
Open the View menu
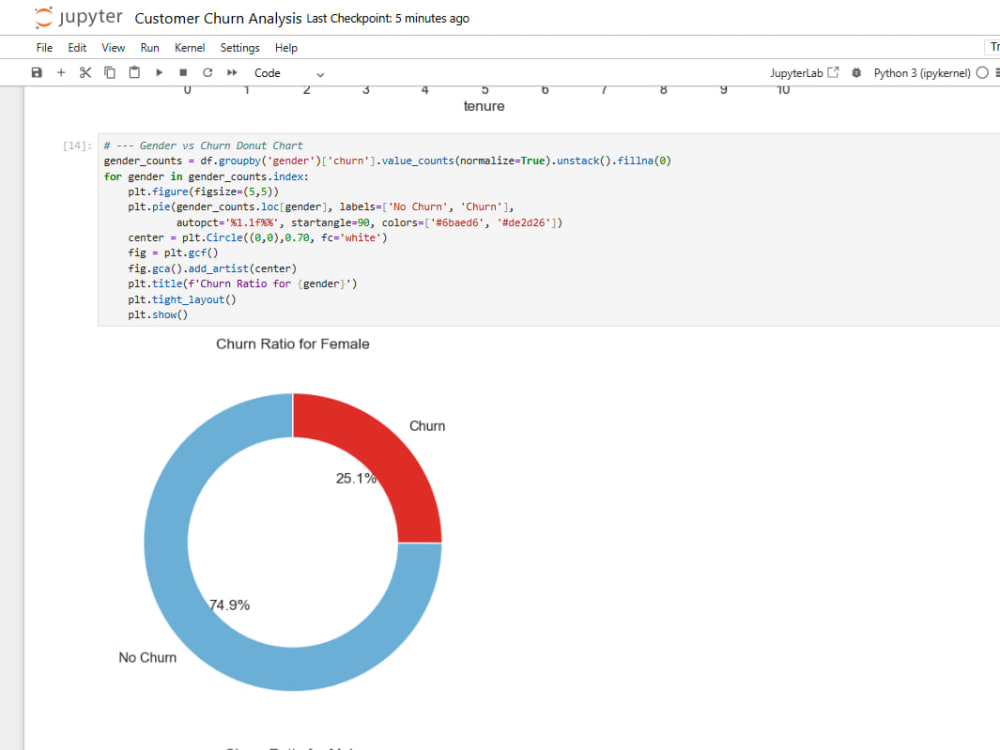tap(113, 48)
